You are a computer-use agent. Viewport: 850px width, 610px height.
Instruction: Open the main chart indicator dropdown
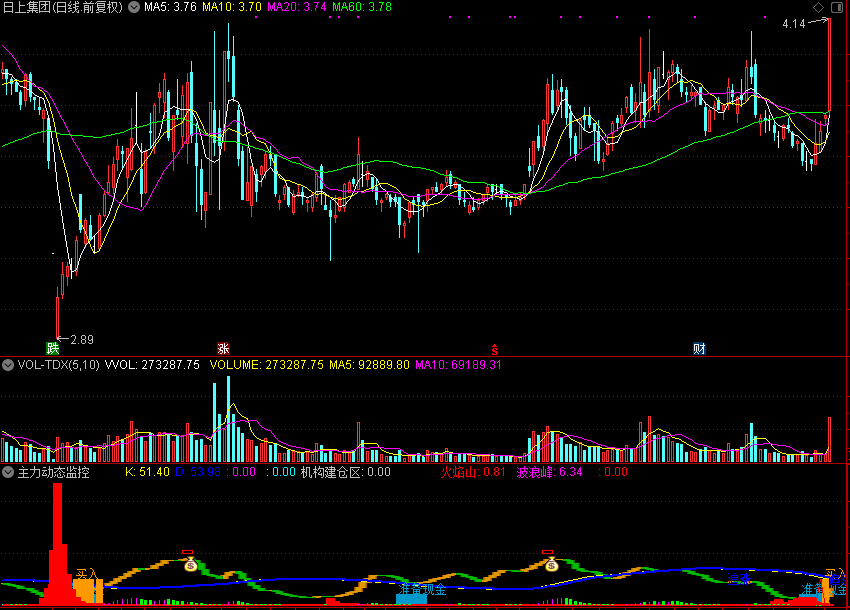(x=134, y=8)
